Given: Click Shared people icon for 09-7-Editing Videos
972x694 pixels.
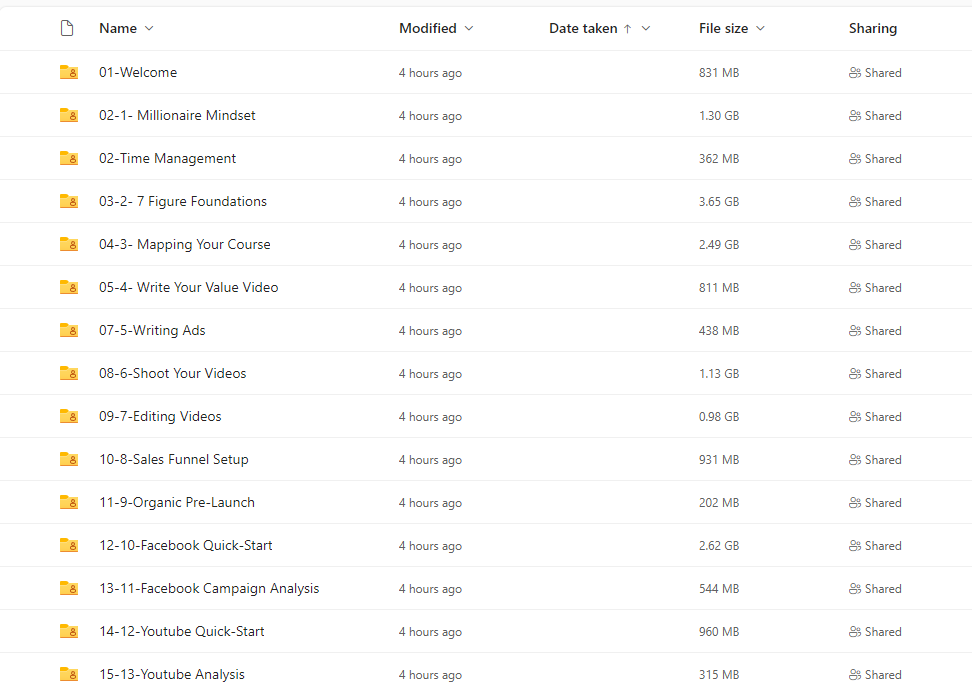Looking at the screenshot, I should 855,416.
